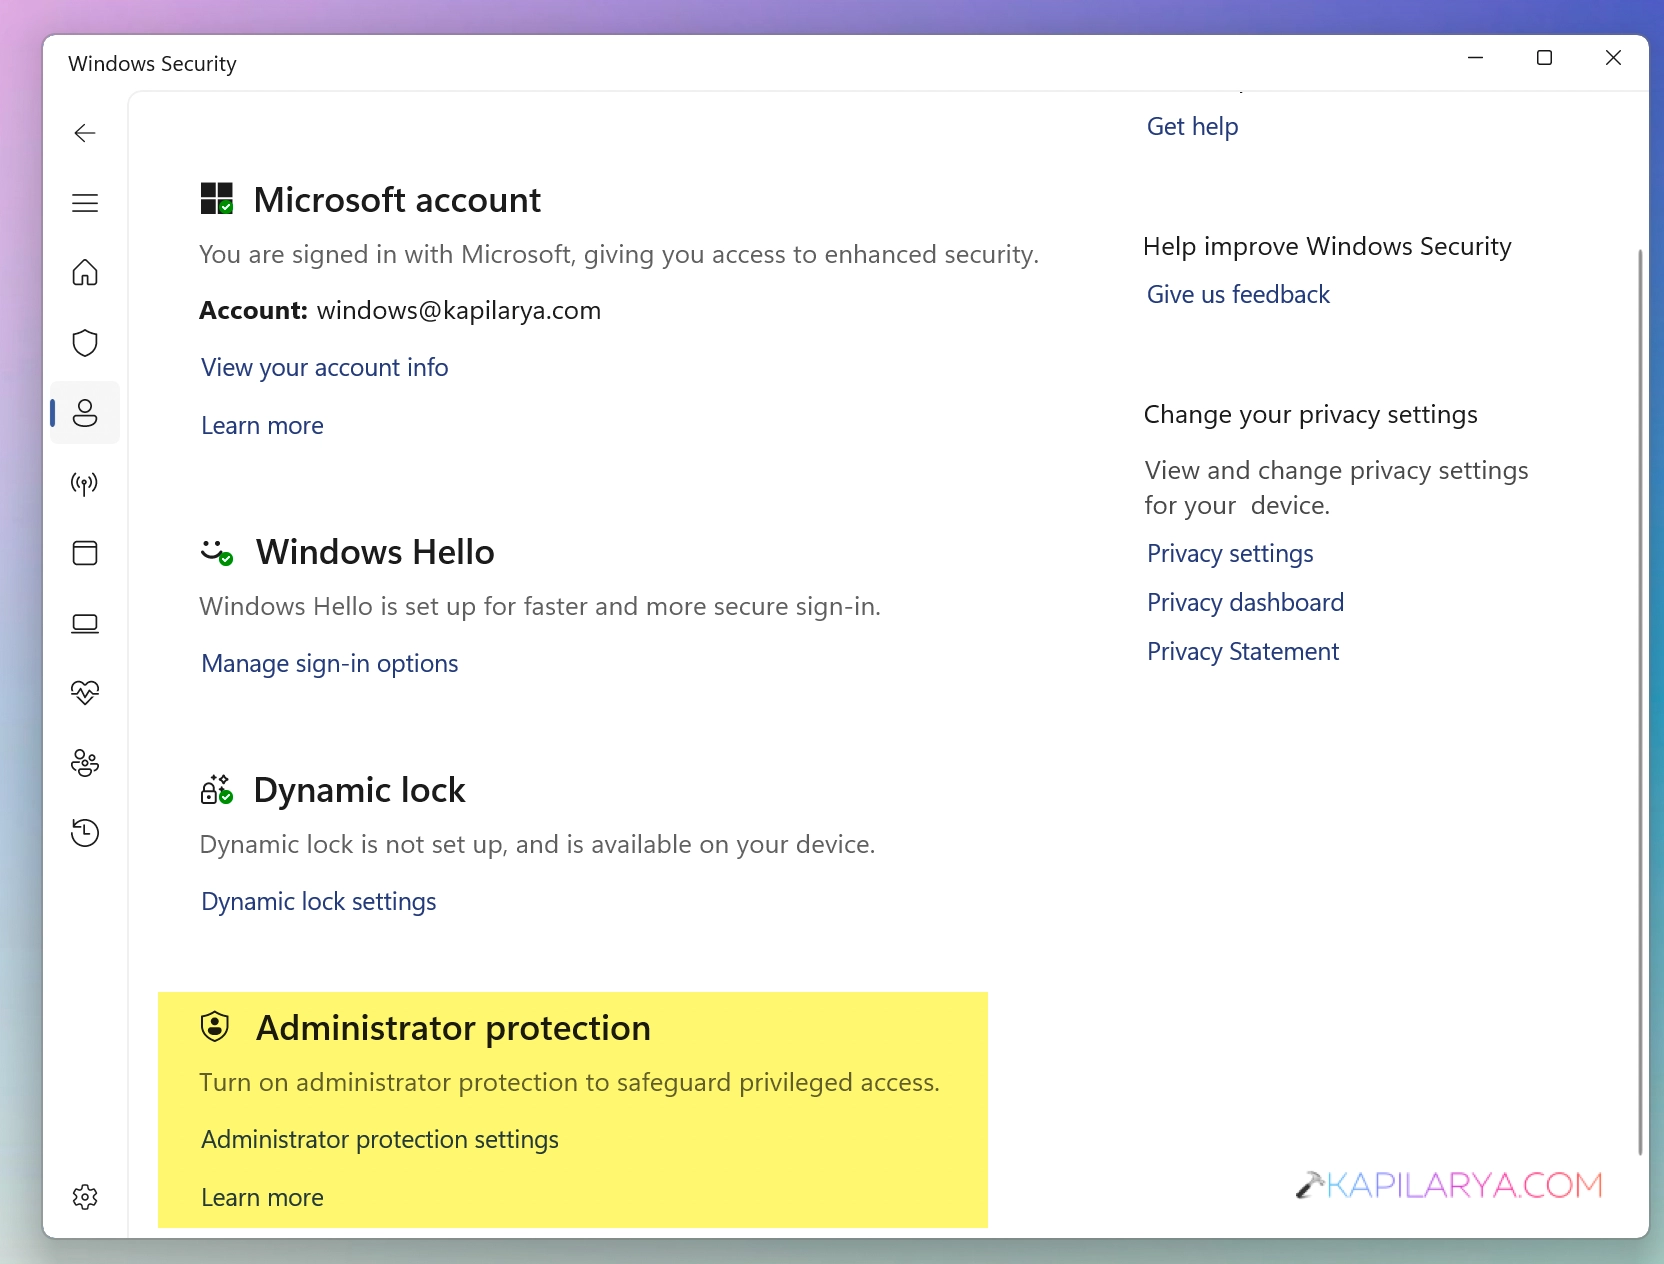Open the Get help link

click(x=1192, y=126)
